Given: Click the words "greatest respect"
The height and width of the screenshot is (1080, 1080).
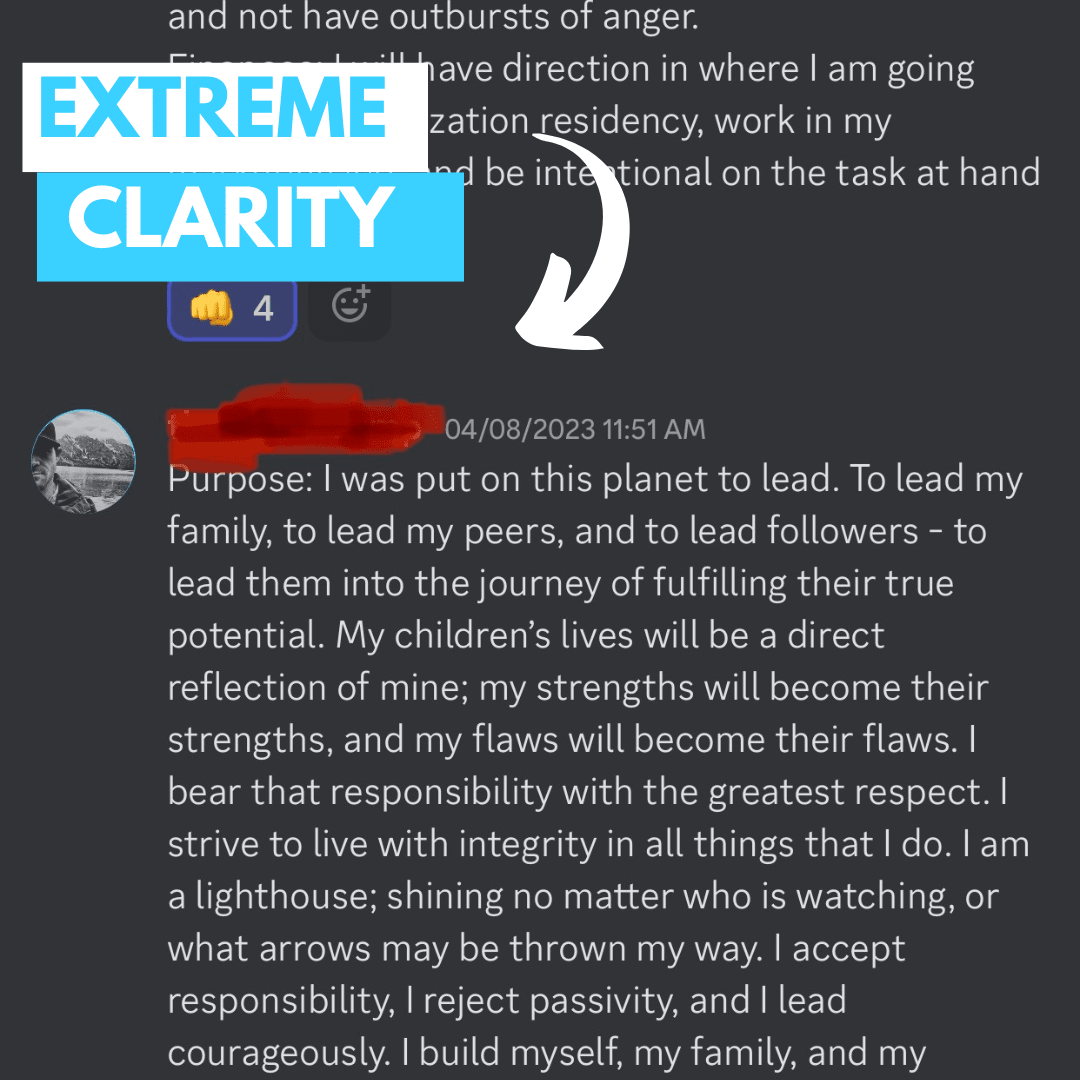Looking at the screenshot, I should pyautogui.click(x=849, y=792).
